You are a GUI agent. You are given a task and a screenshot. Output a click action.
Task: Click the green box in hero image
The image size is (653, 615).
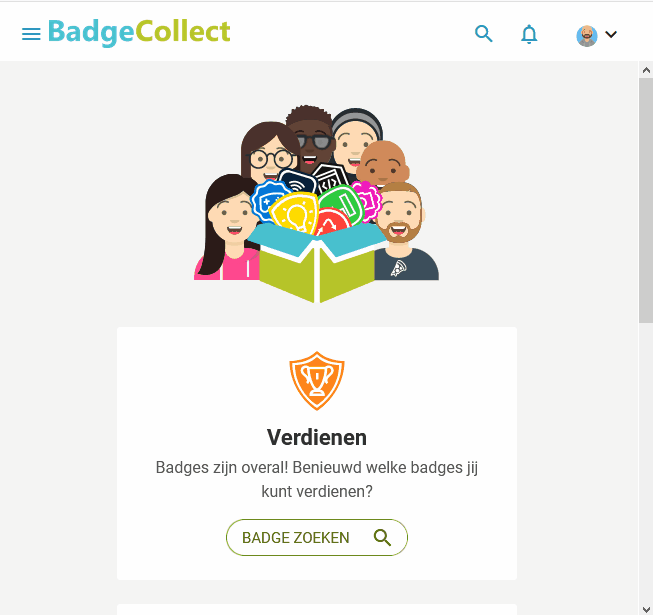pyautogui.click(x=317, y=264)
